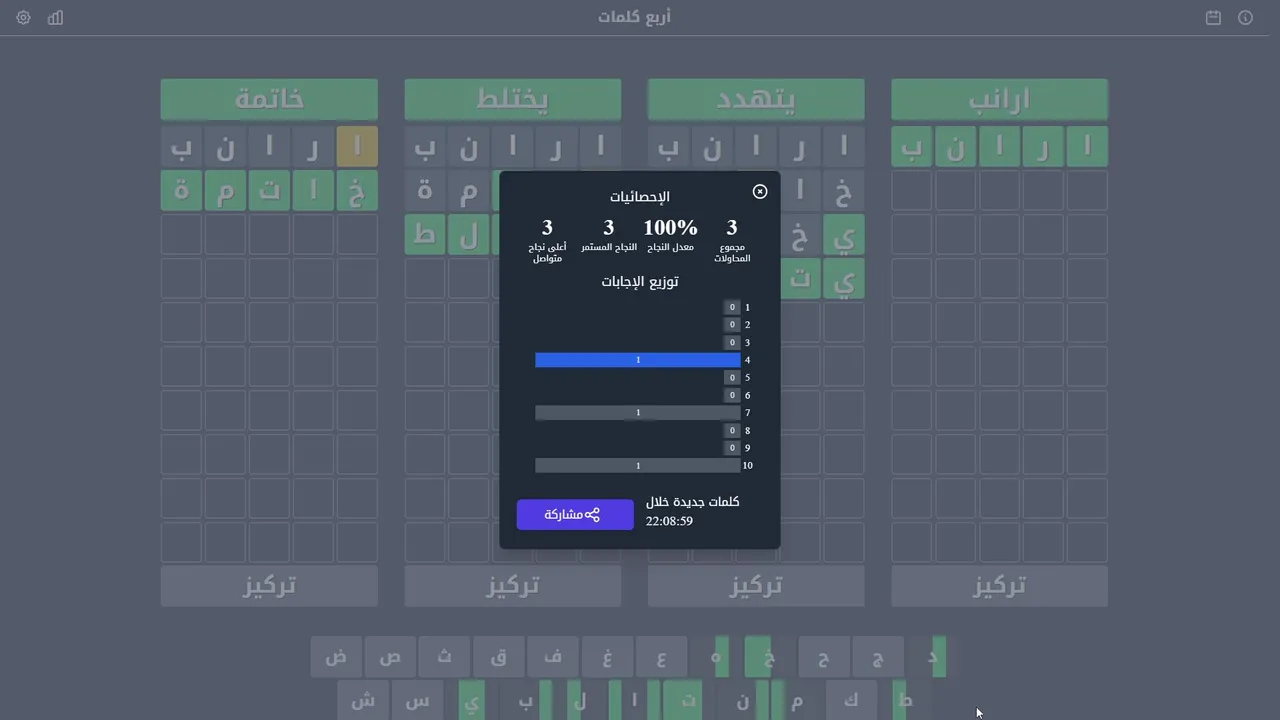This screenshot has height=720, width=1280.
Task: Click تركيز under the يتهدد board
Action: 756,586
